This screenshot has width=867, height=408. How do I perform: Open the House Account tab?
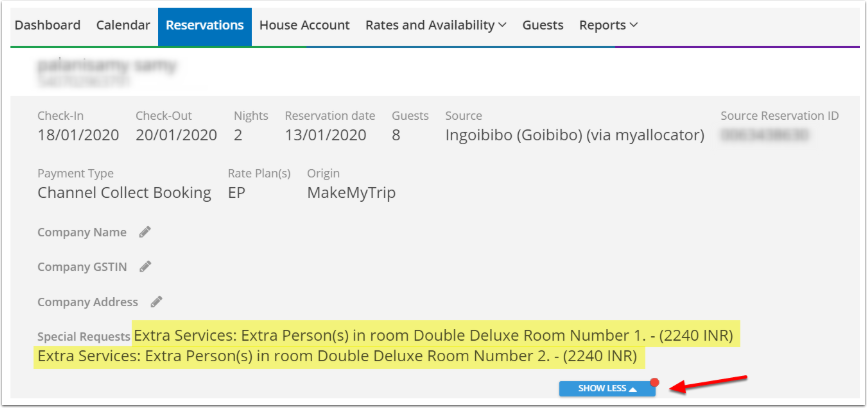click(x=304, y=25)
